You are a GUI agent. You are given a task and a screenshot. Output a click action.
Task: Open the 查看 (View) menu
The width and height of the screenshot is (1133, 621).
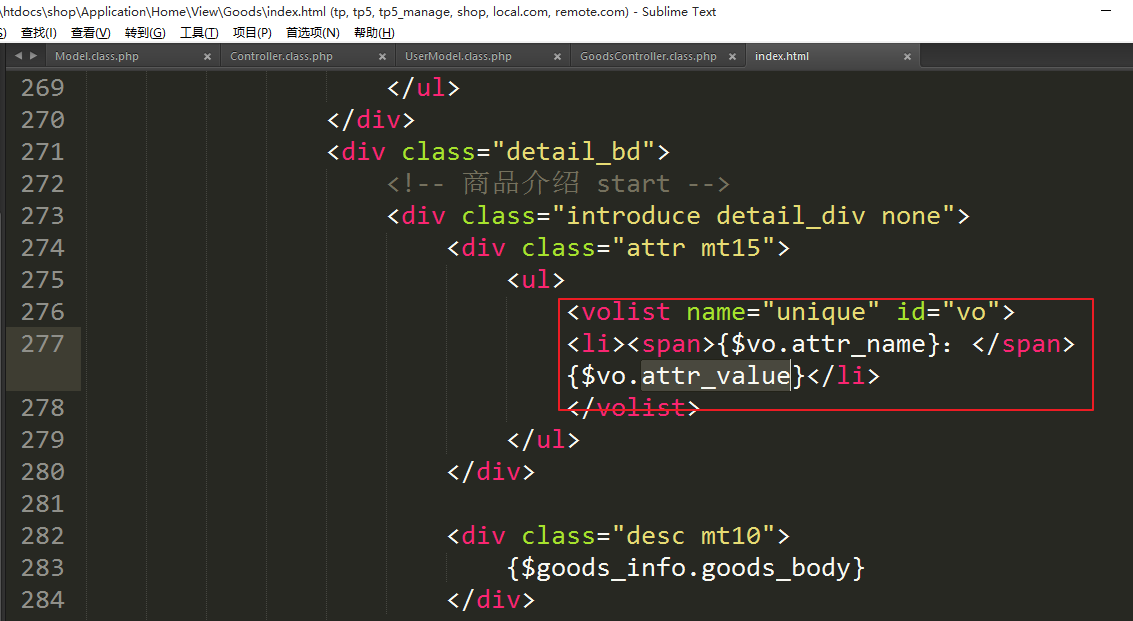(90, 33)
